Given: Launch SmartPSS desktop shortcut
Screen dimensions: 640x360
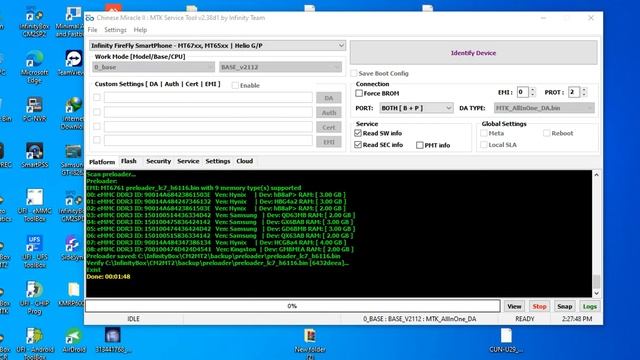Looking at the screenshot, I should coord(34,156).
